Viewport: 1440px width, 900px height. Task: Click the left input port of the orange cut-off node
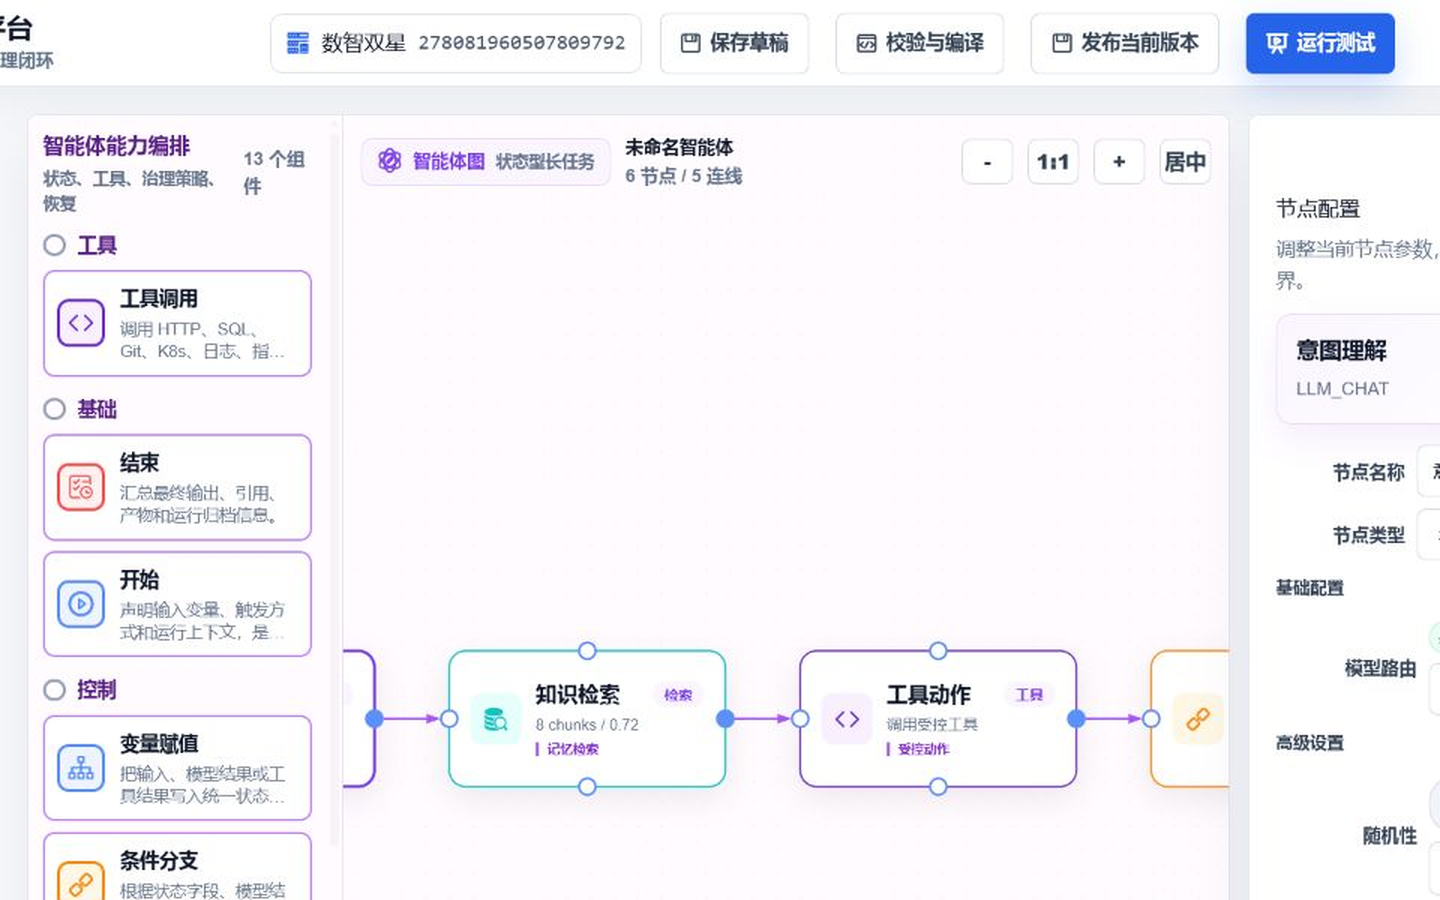[1151, 718]
